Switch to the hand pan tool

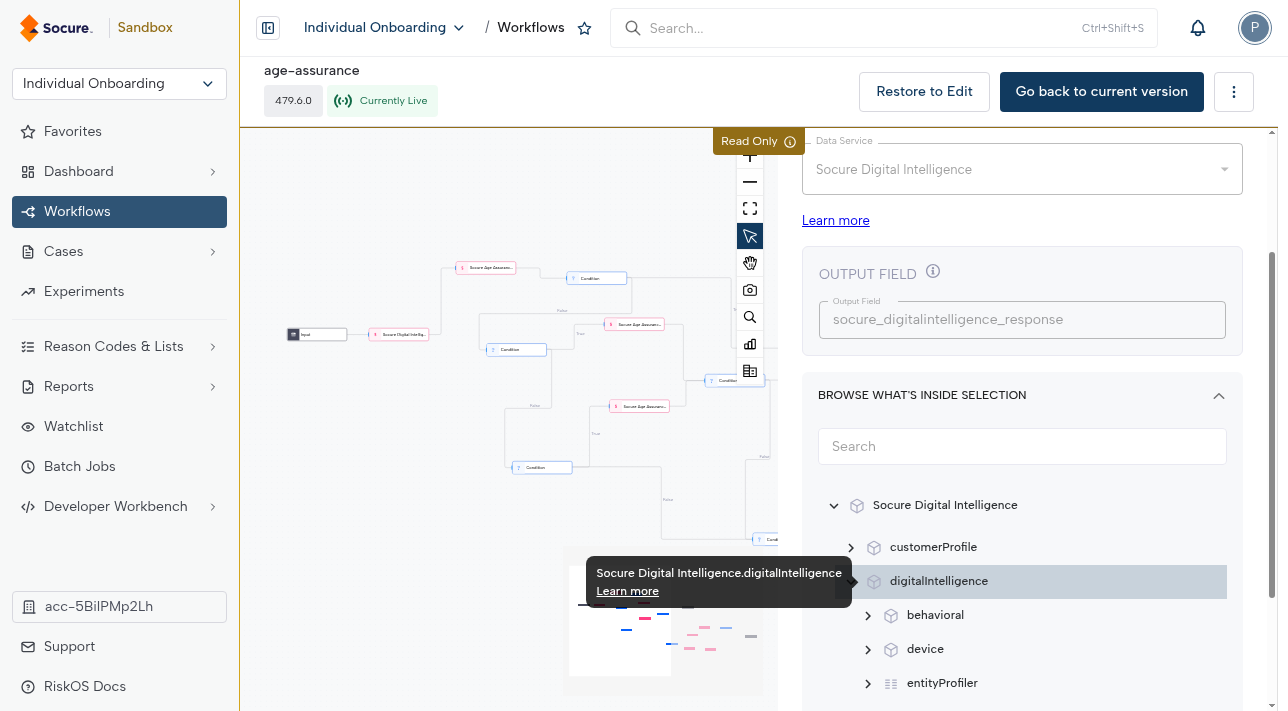pos(750,263)
